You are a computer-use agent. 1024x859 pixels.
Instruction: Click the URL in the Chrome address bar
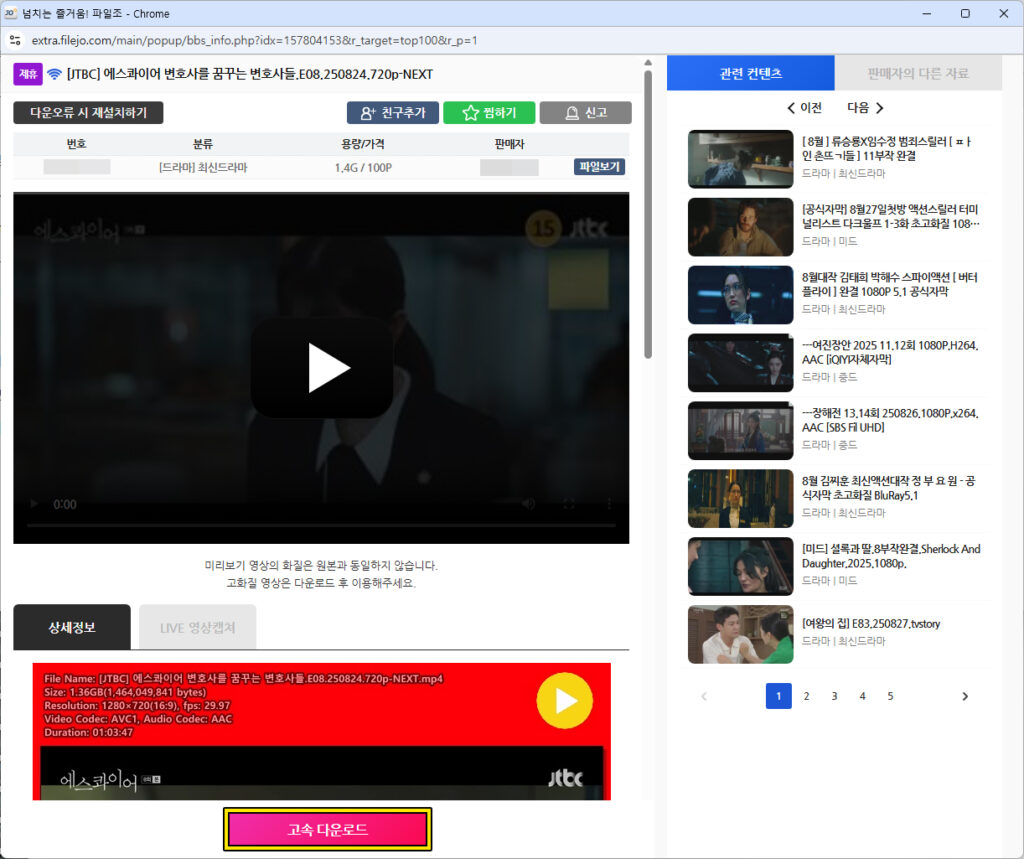coord(255,41)
